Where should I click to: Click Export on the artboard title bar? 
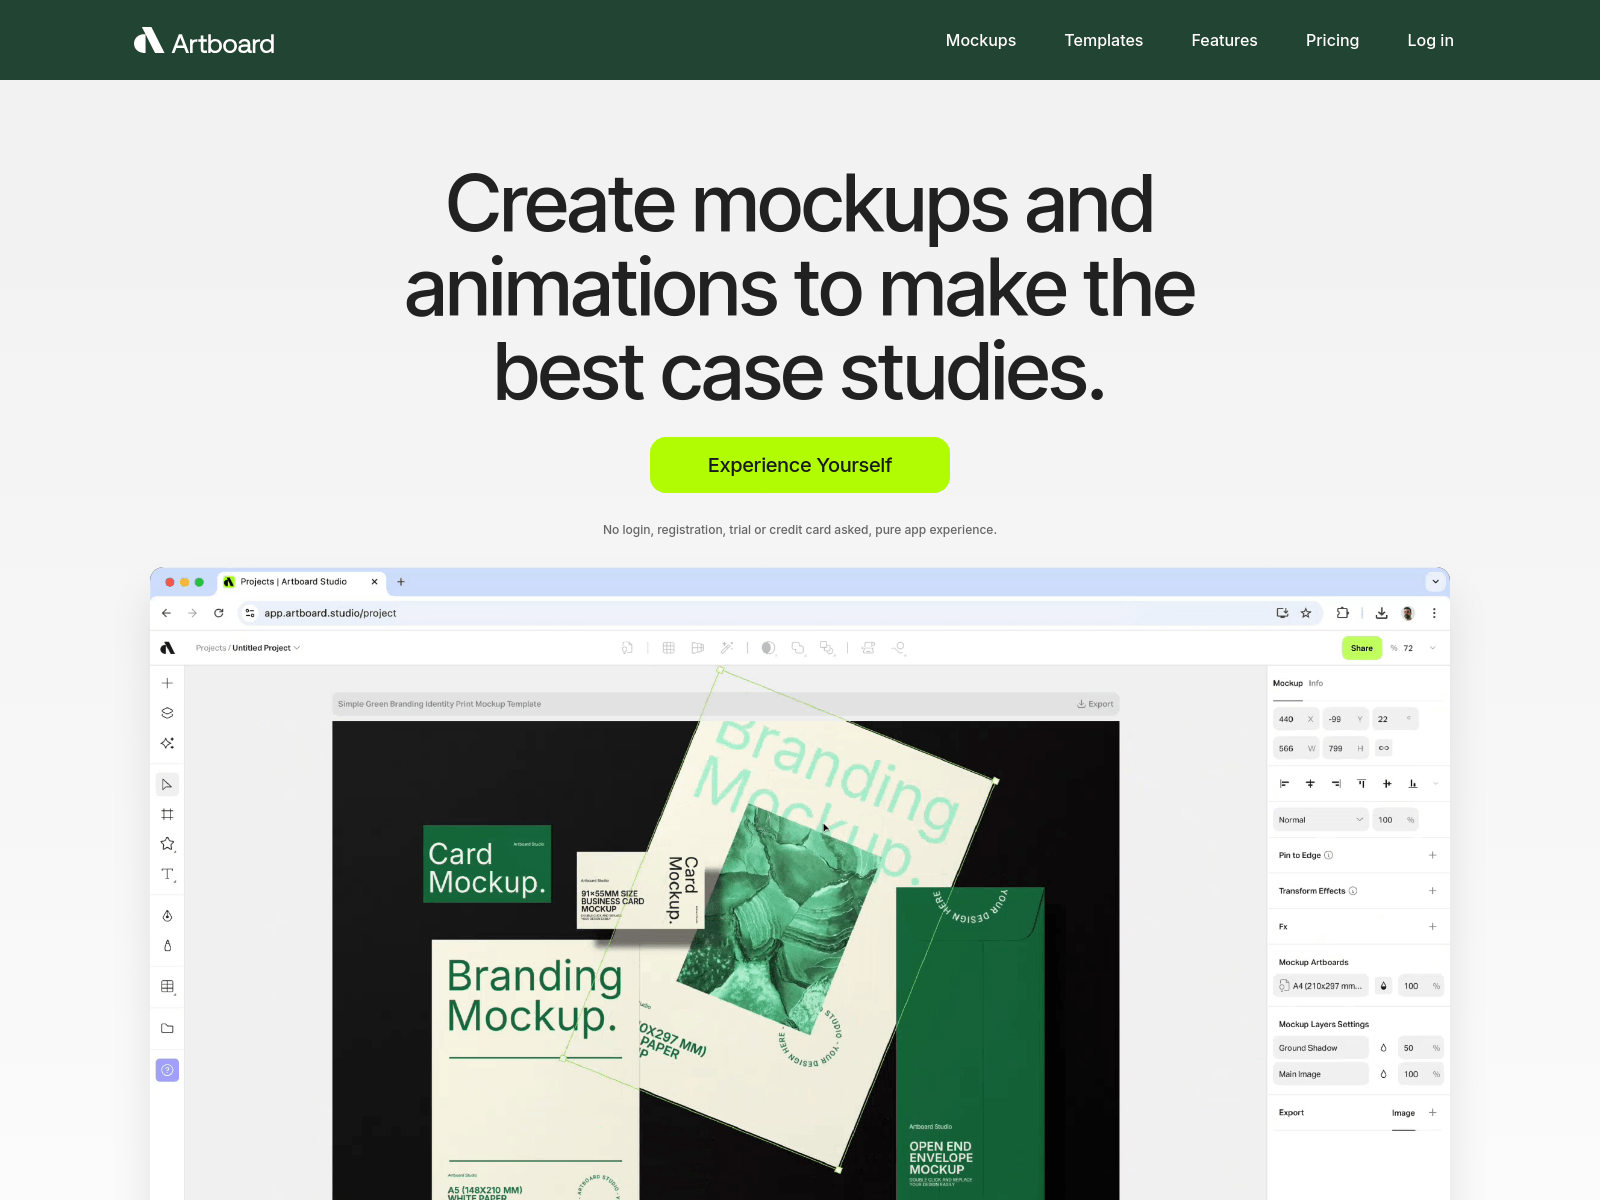pyautogui.click(x=1095, y=704)
